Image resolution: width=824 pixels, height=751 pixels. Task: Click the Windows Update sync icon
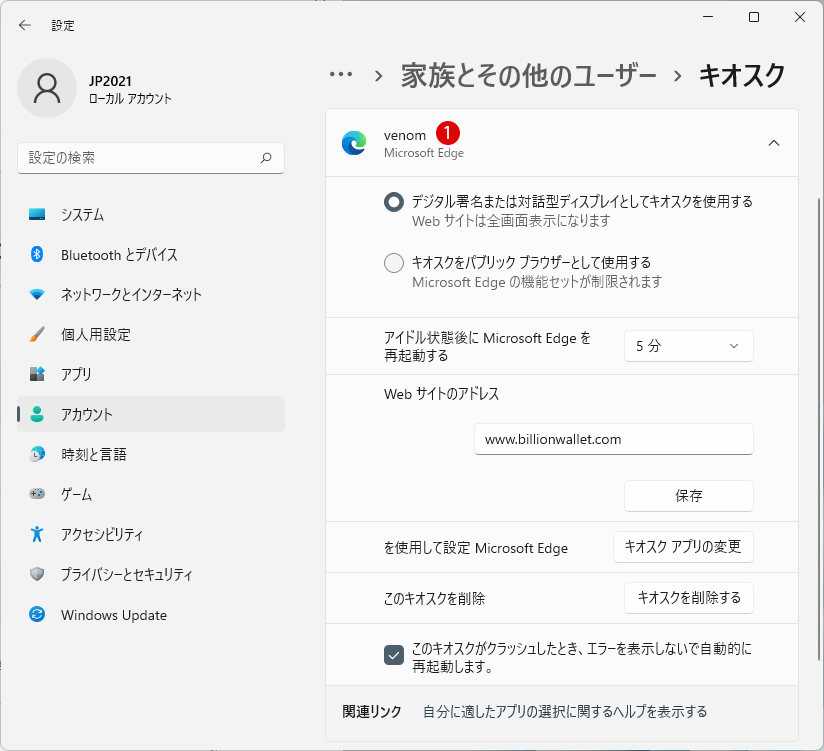pos(37,614)
